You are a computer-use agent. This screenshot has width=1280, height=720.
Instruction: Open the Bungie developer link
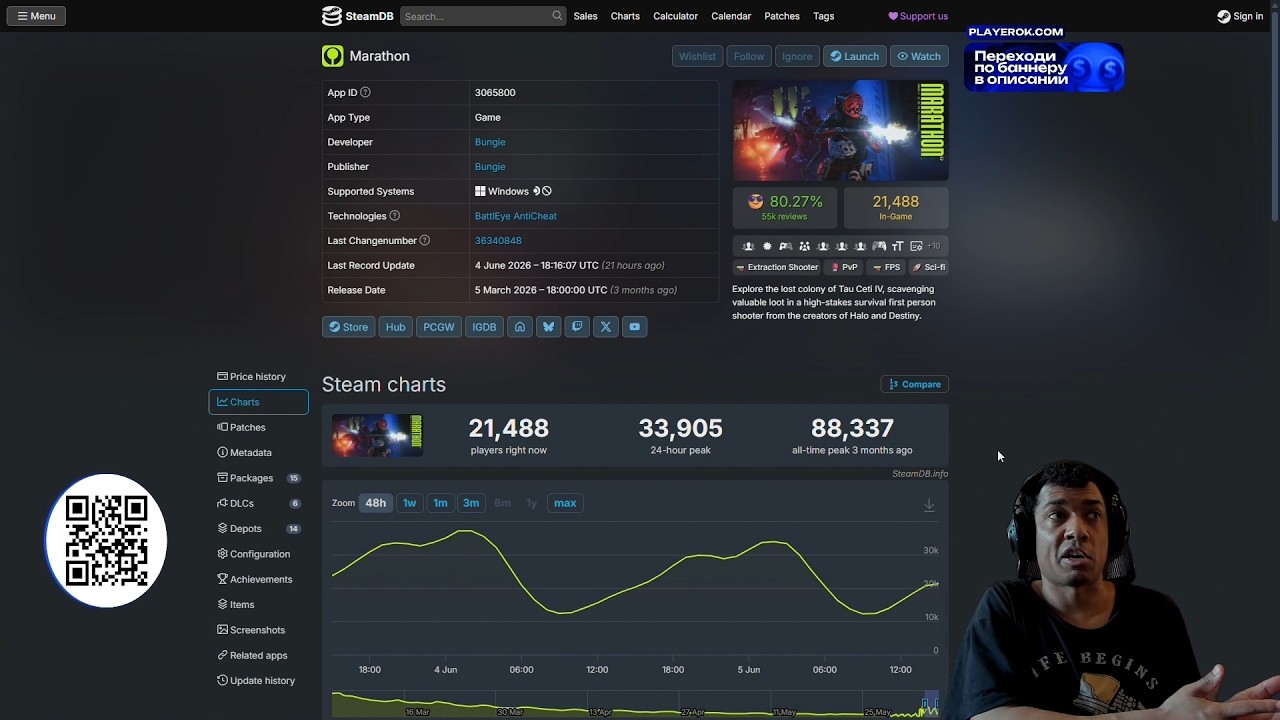(x=490, y=142)
